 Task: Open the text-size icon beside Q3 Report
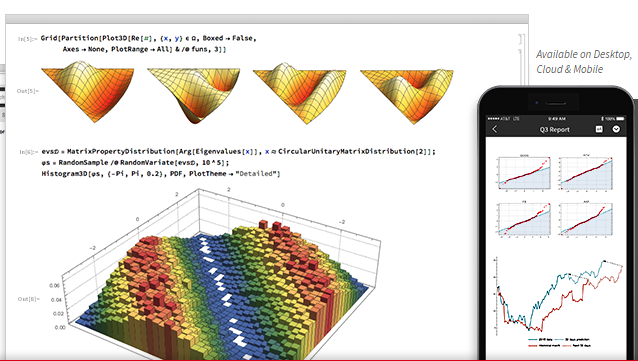click(599, 129)
